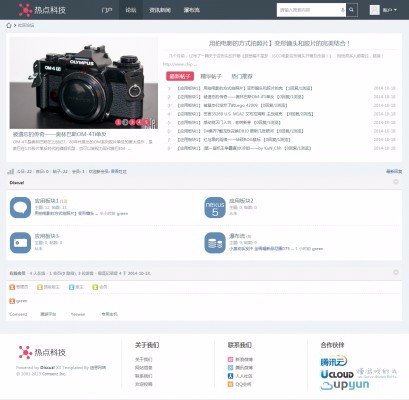Open the Nexus 5 board icon
The width and height of the screenshot is (409, 400).
(x=215, y=208)
